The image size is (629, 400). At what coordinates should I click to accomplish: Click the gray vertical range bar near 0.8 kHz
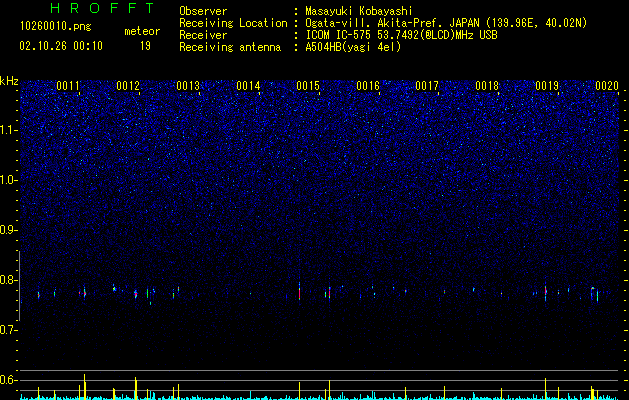(19, 286)
